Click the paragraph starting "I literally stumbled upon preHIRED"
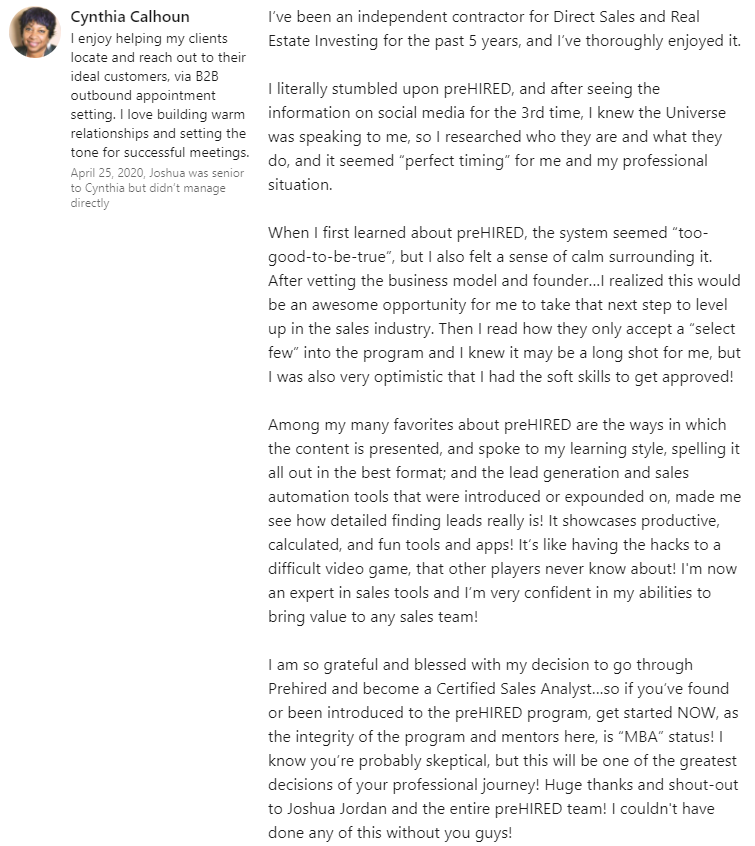 [x=497, y=137]
